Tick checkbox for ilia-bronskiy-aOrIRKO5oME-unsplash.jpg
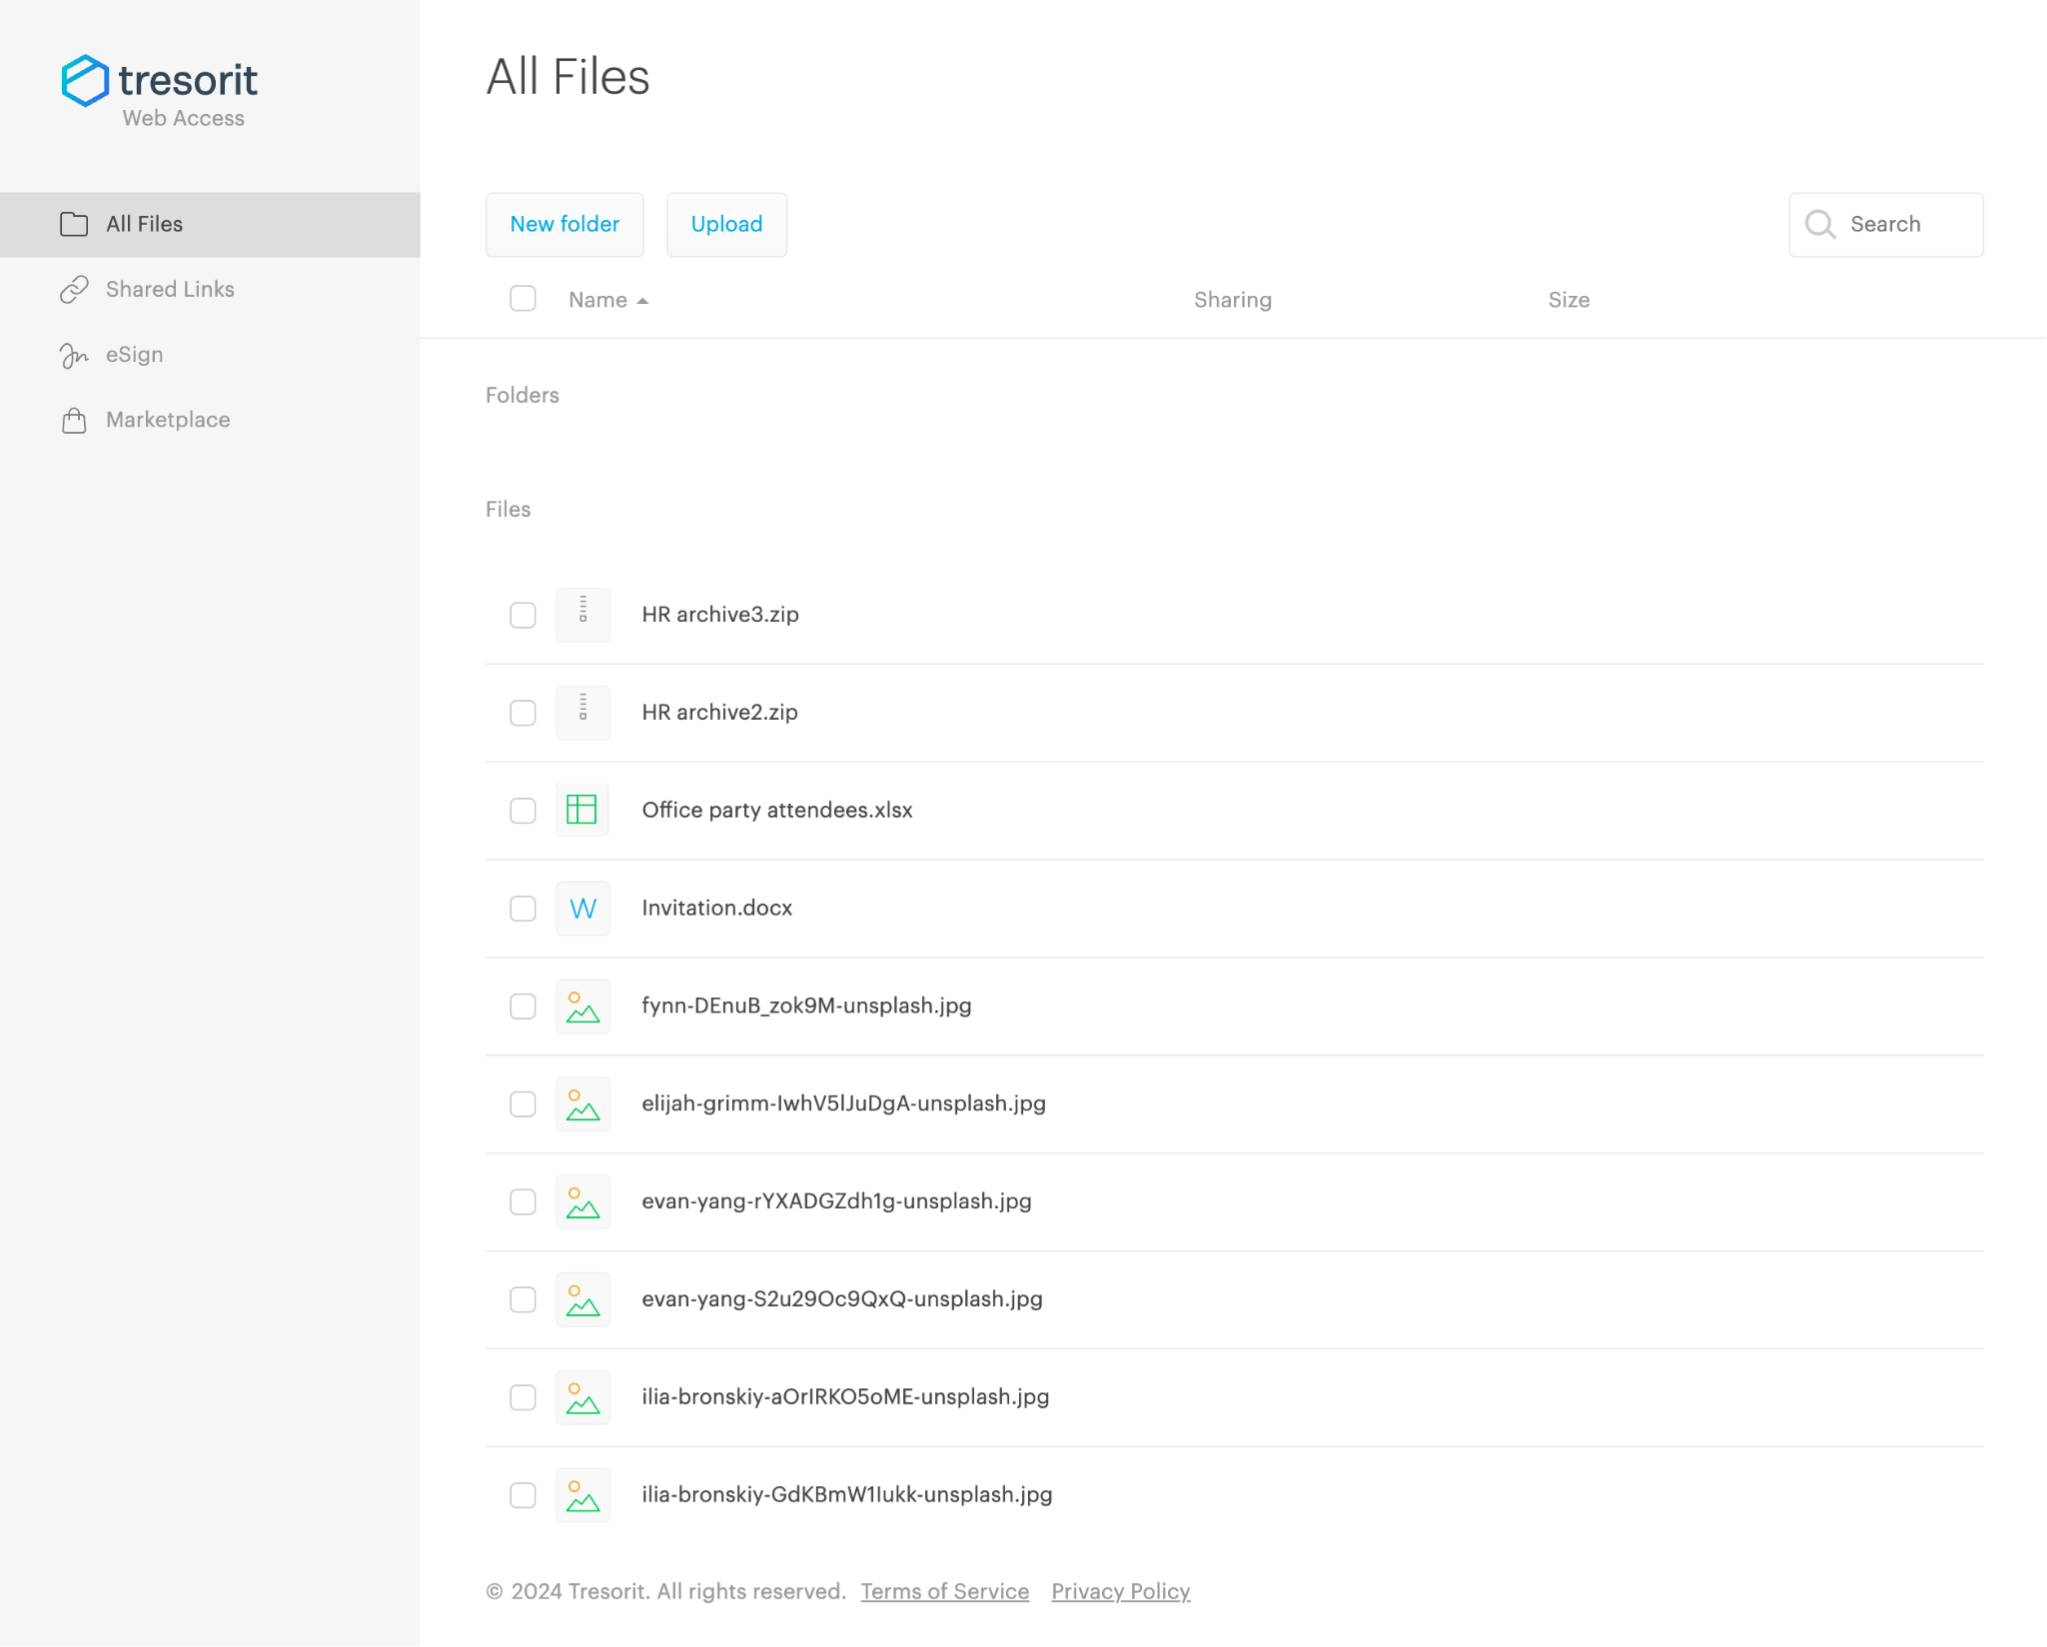Viewport: 2047px width, 1647px height. (523, 1399)
